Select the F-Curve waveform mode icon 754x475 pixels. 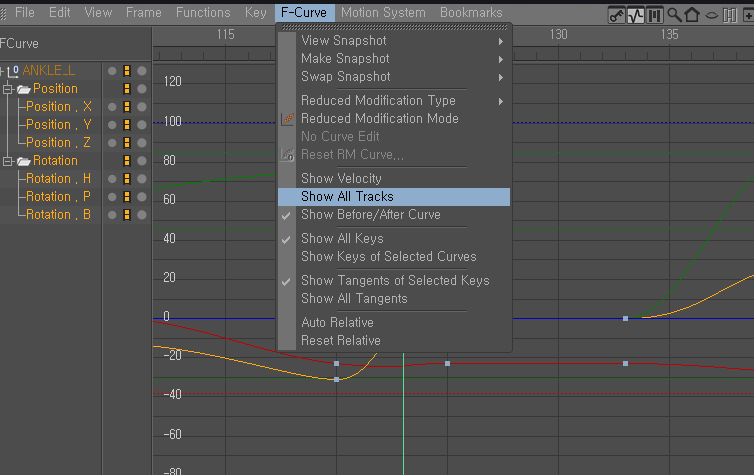click(635, 15)
